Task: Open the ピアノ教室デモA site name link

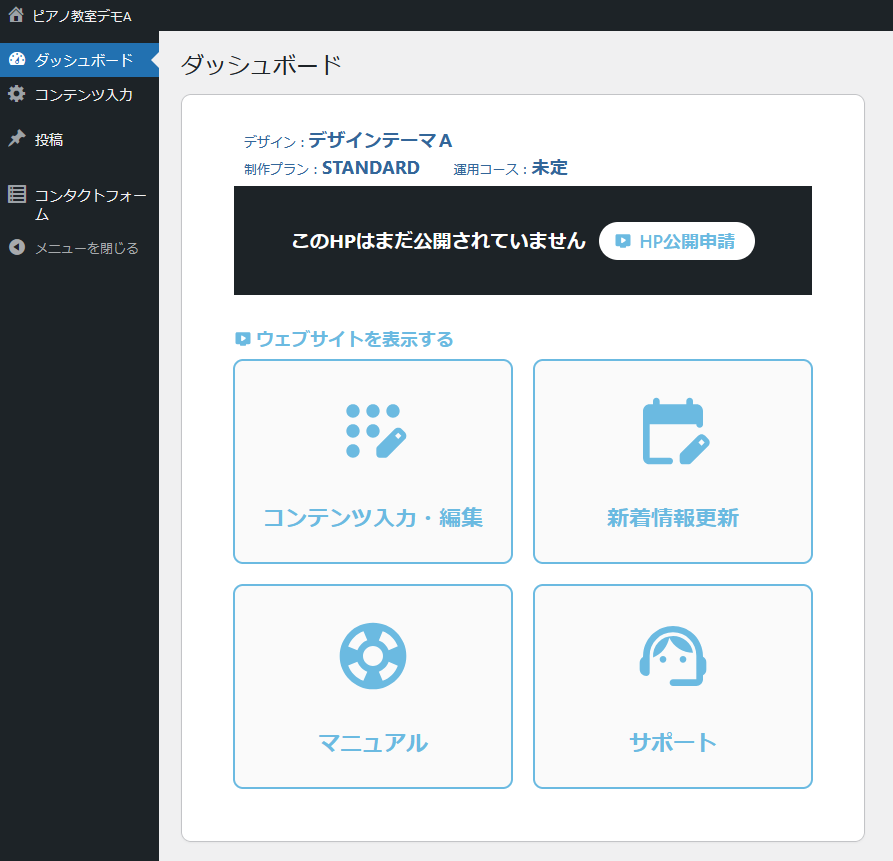Action: coord(82,16)
